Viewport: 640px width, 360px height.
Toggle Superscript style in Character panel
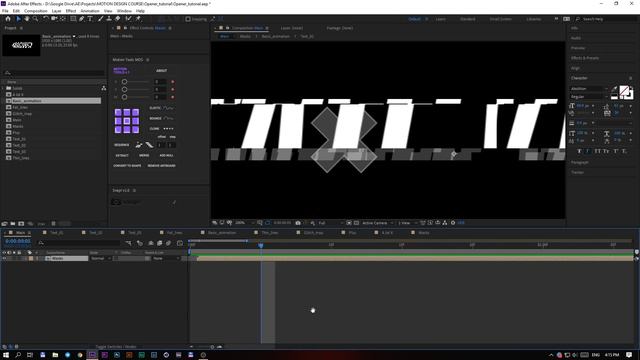[616, 151]
